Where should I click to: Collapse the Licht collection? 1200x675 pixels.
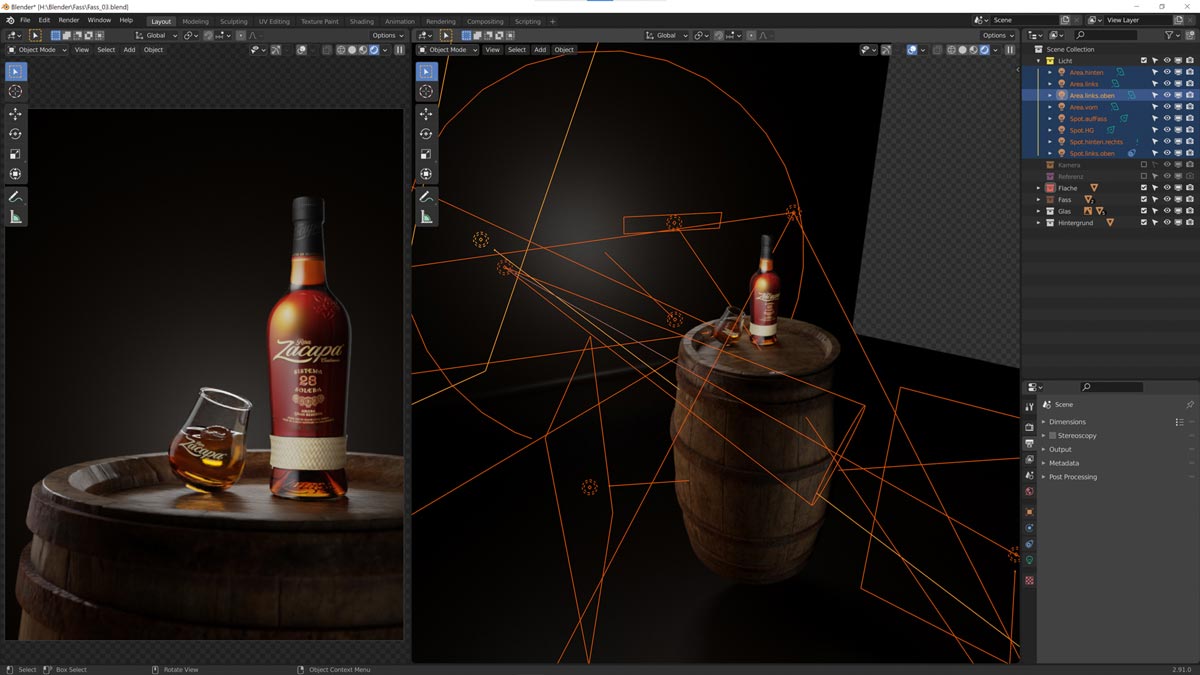pyautogui.click(x=1039, y=61)
